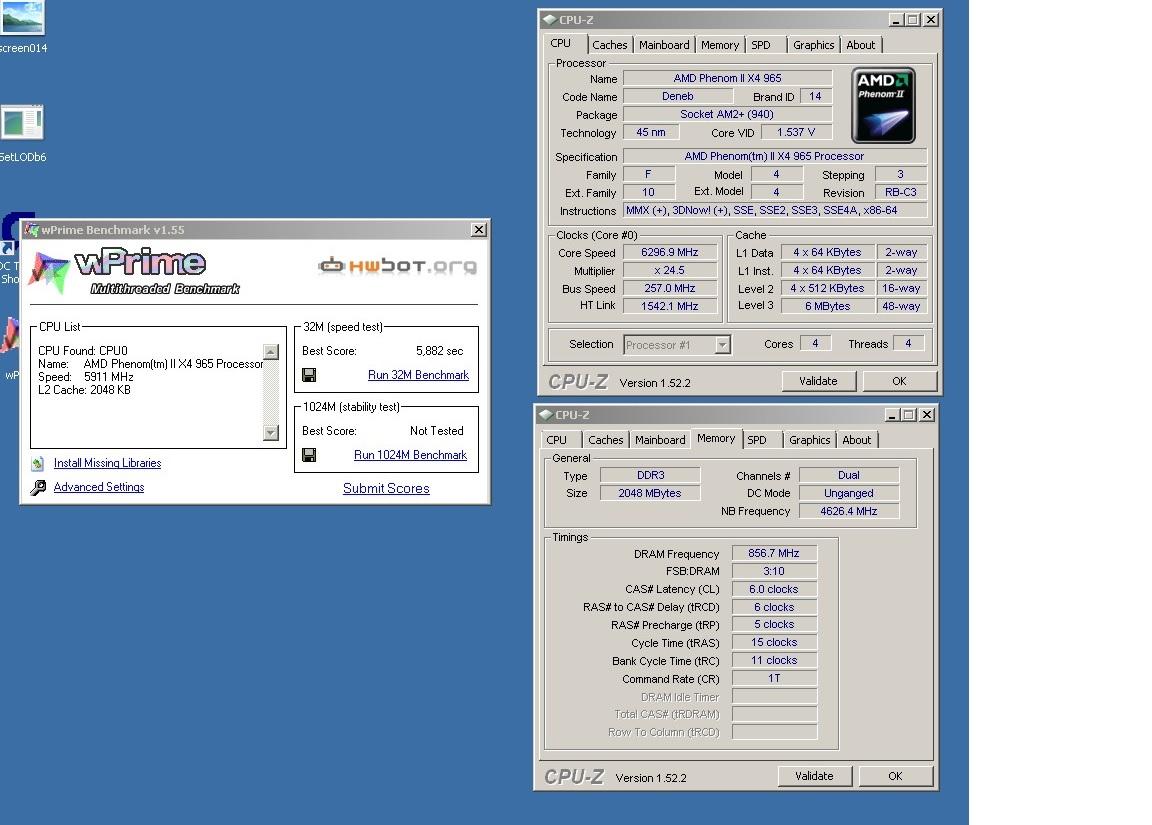Click the NB Frequency value 4626.4 MHz

849,511
